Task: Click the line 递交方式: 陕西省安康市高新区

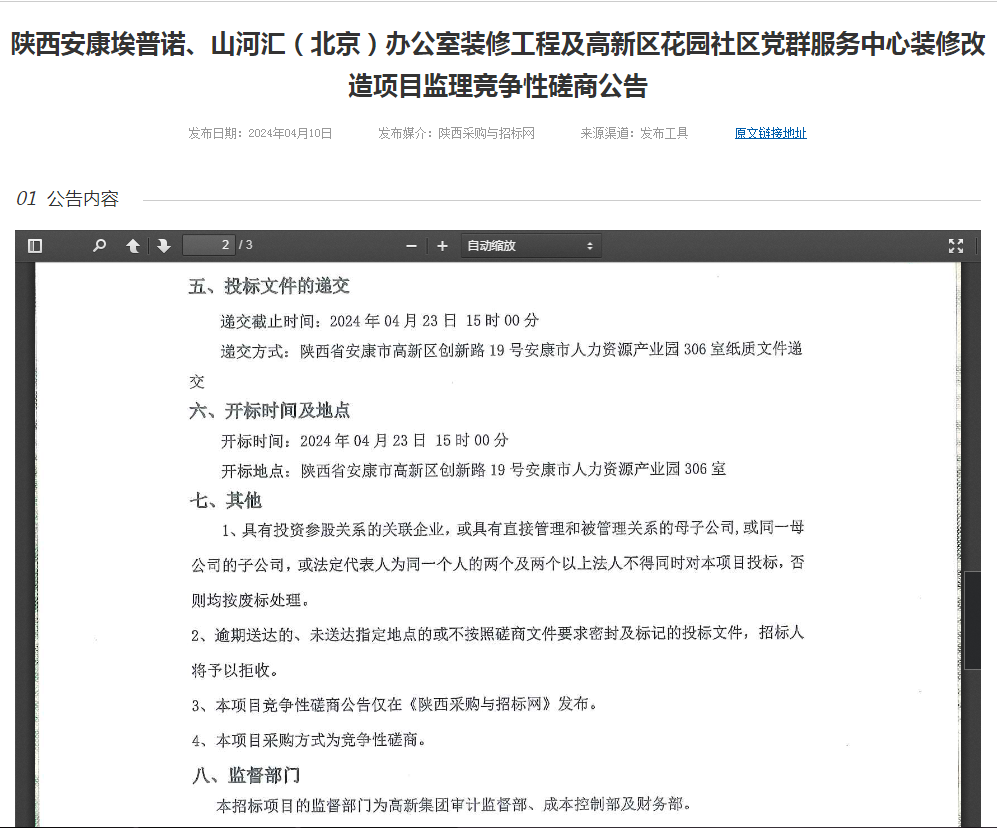Action: pyautogui.click(x=511, y=350)
